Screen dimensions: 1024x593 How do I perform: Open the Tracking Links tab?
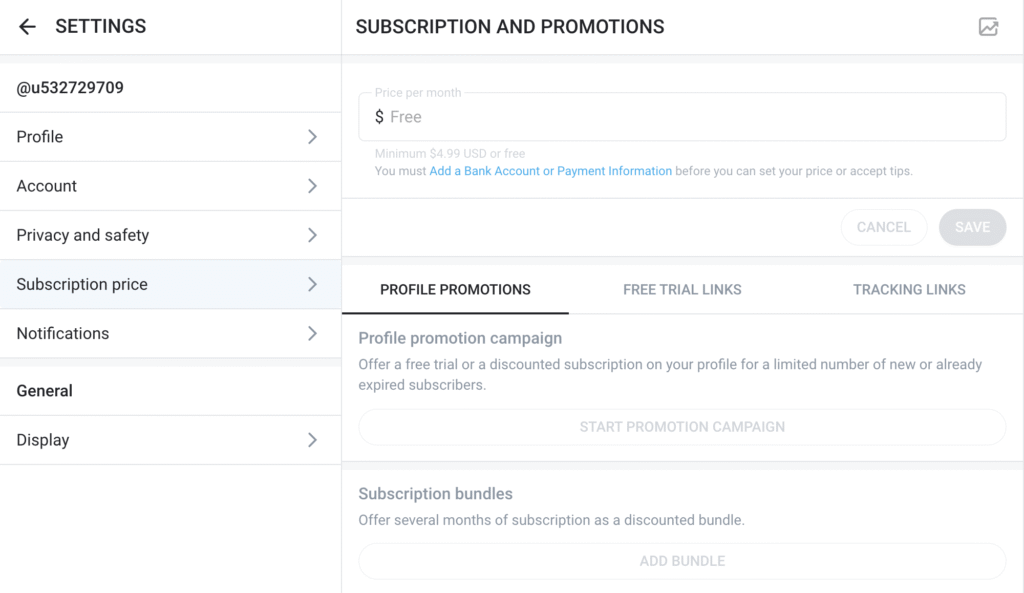click(909, 290)
